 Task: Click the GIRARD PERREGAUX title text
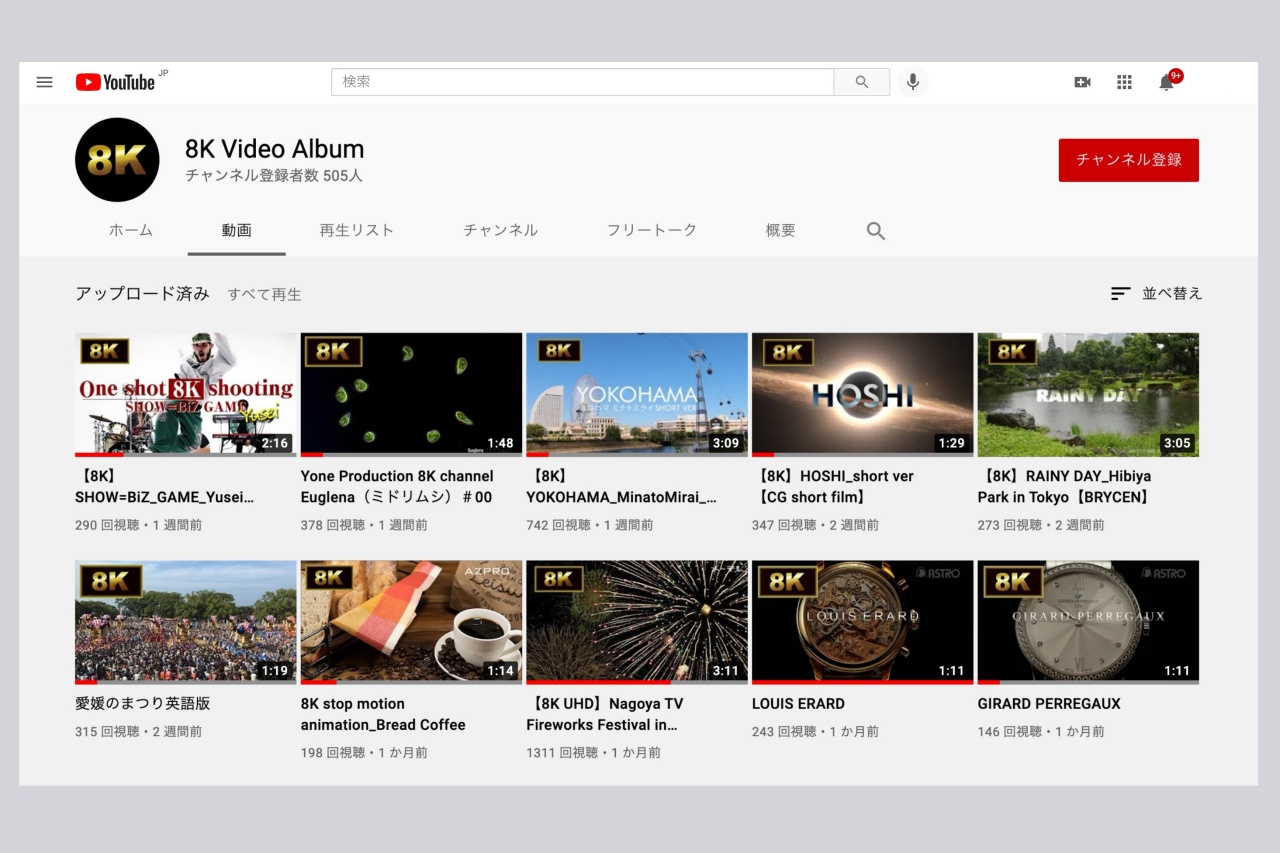tap(1049, 704)
